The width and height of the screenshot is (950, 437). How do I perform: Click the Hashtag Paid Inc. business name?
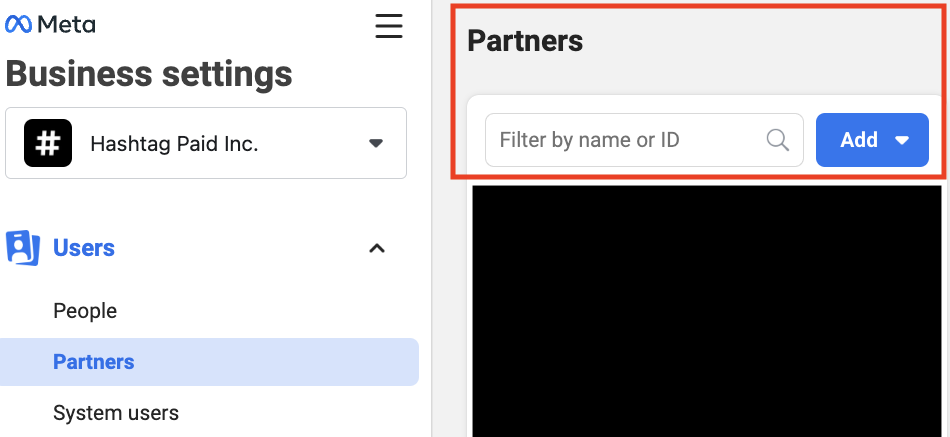coord(174,143)
